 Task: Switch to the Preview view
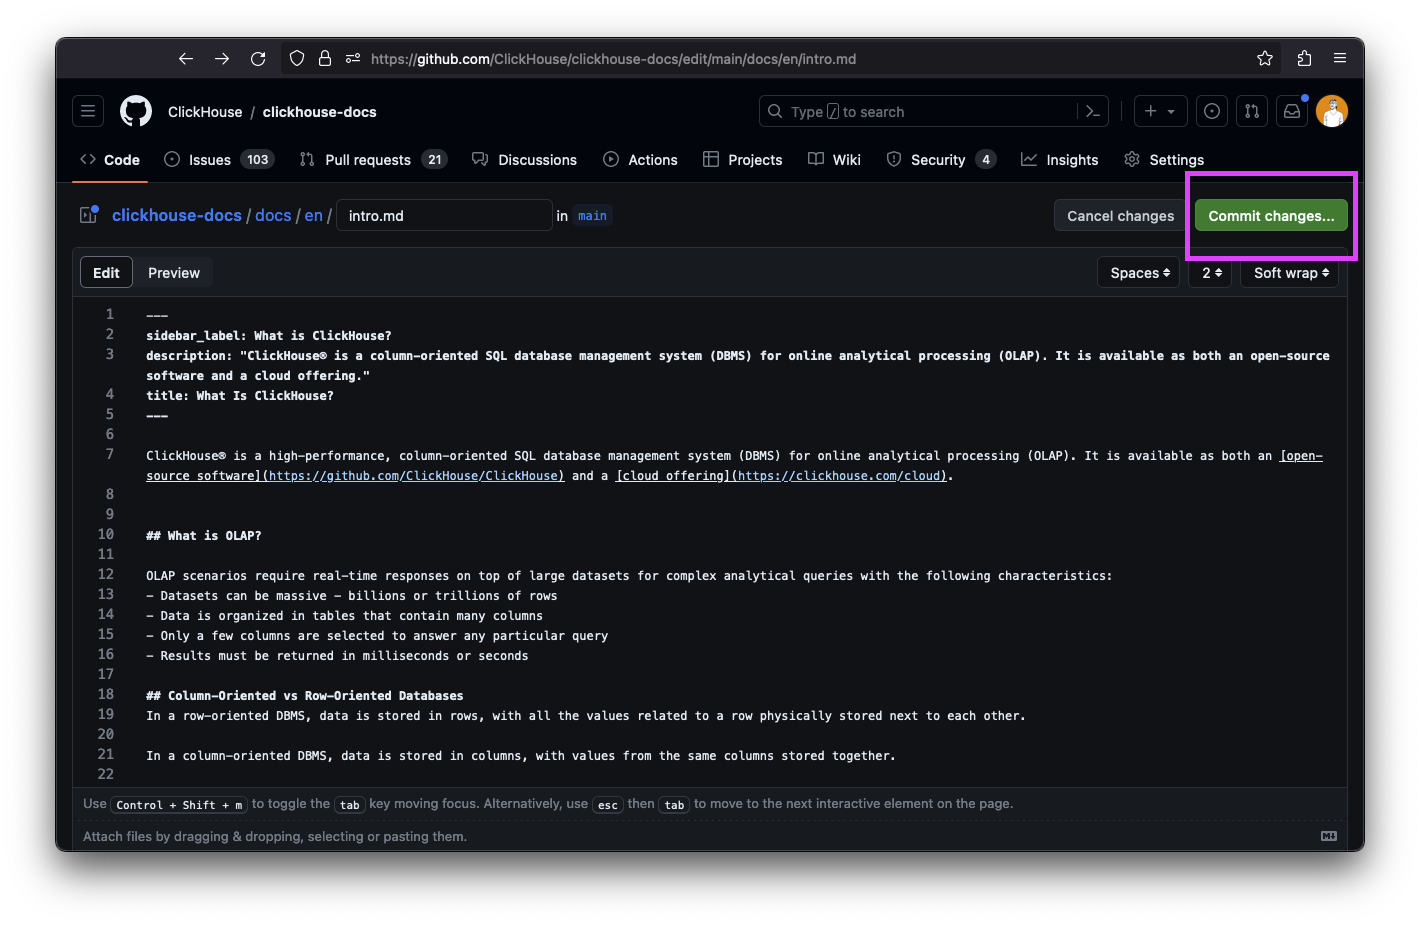coord(174,273)
